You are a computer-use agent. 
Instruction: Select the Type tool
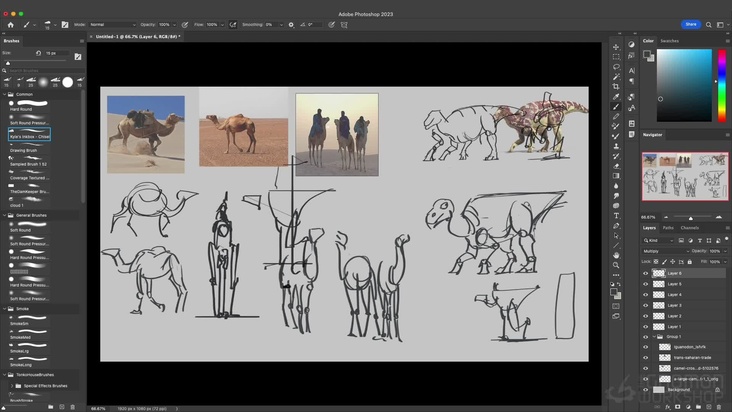click(616, 216)
